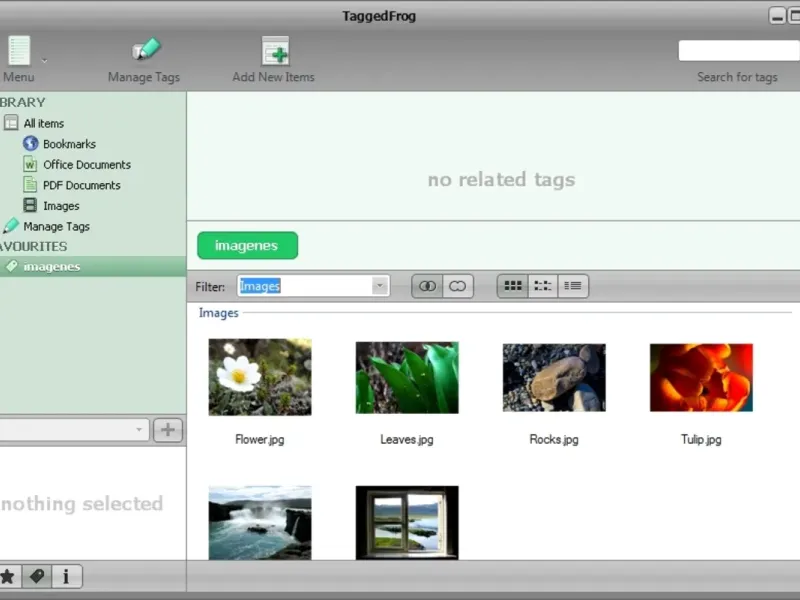The height and width of the screenshot is (600, 800).
Task: Click the Tulip.jpg file name
Action: (x=701, y=439)
